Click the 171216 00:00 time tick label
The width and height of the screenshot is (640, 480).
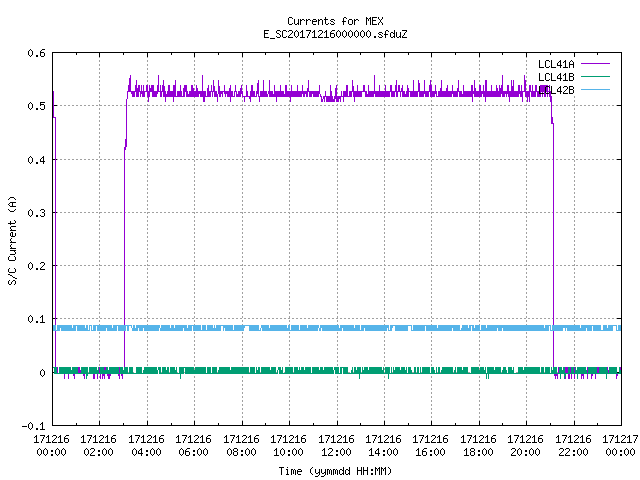[51, 446]
